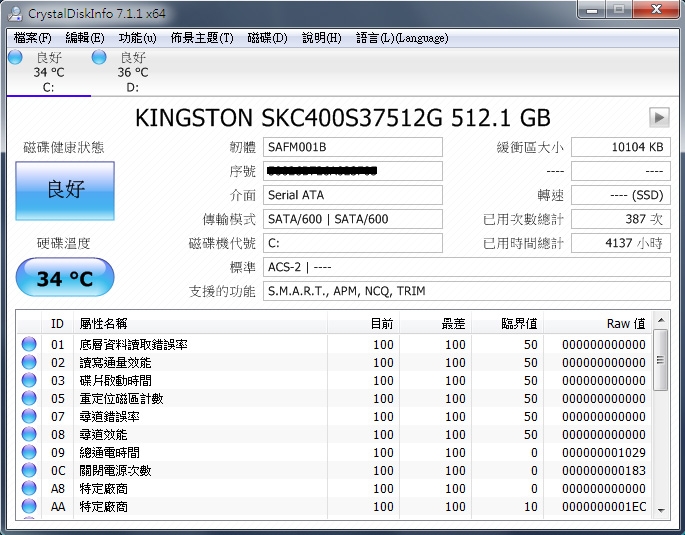Image resolution: width=685 pixels, height=535 pixels.
Task: Click the 目前 column header
Action: (363, 324)
